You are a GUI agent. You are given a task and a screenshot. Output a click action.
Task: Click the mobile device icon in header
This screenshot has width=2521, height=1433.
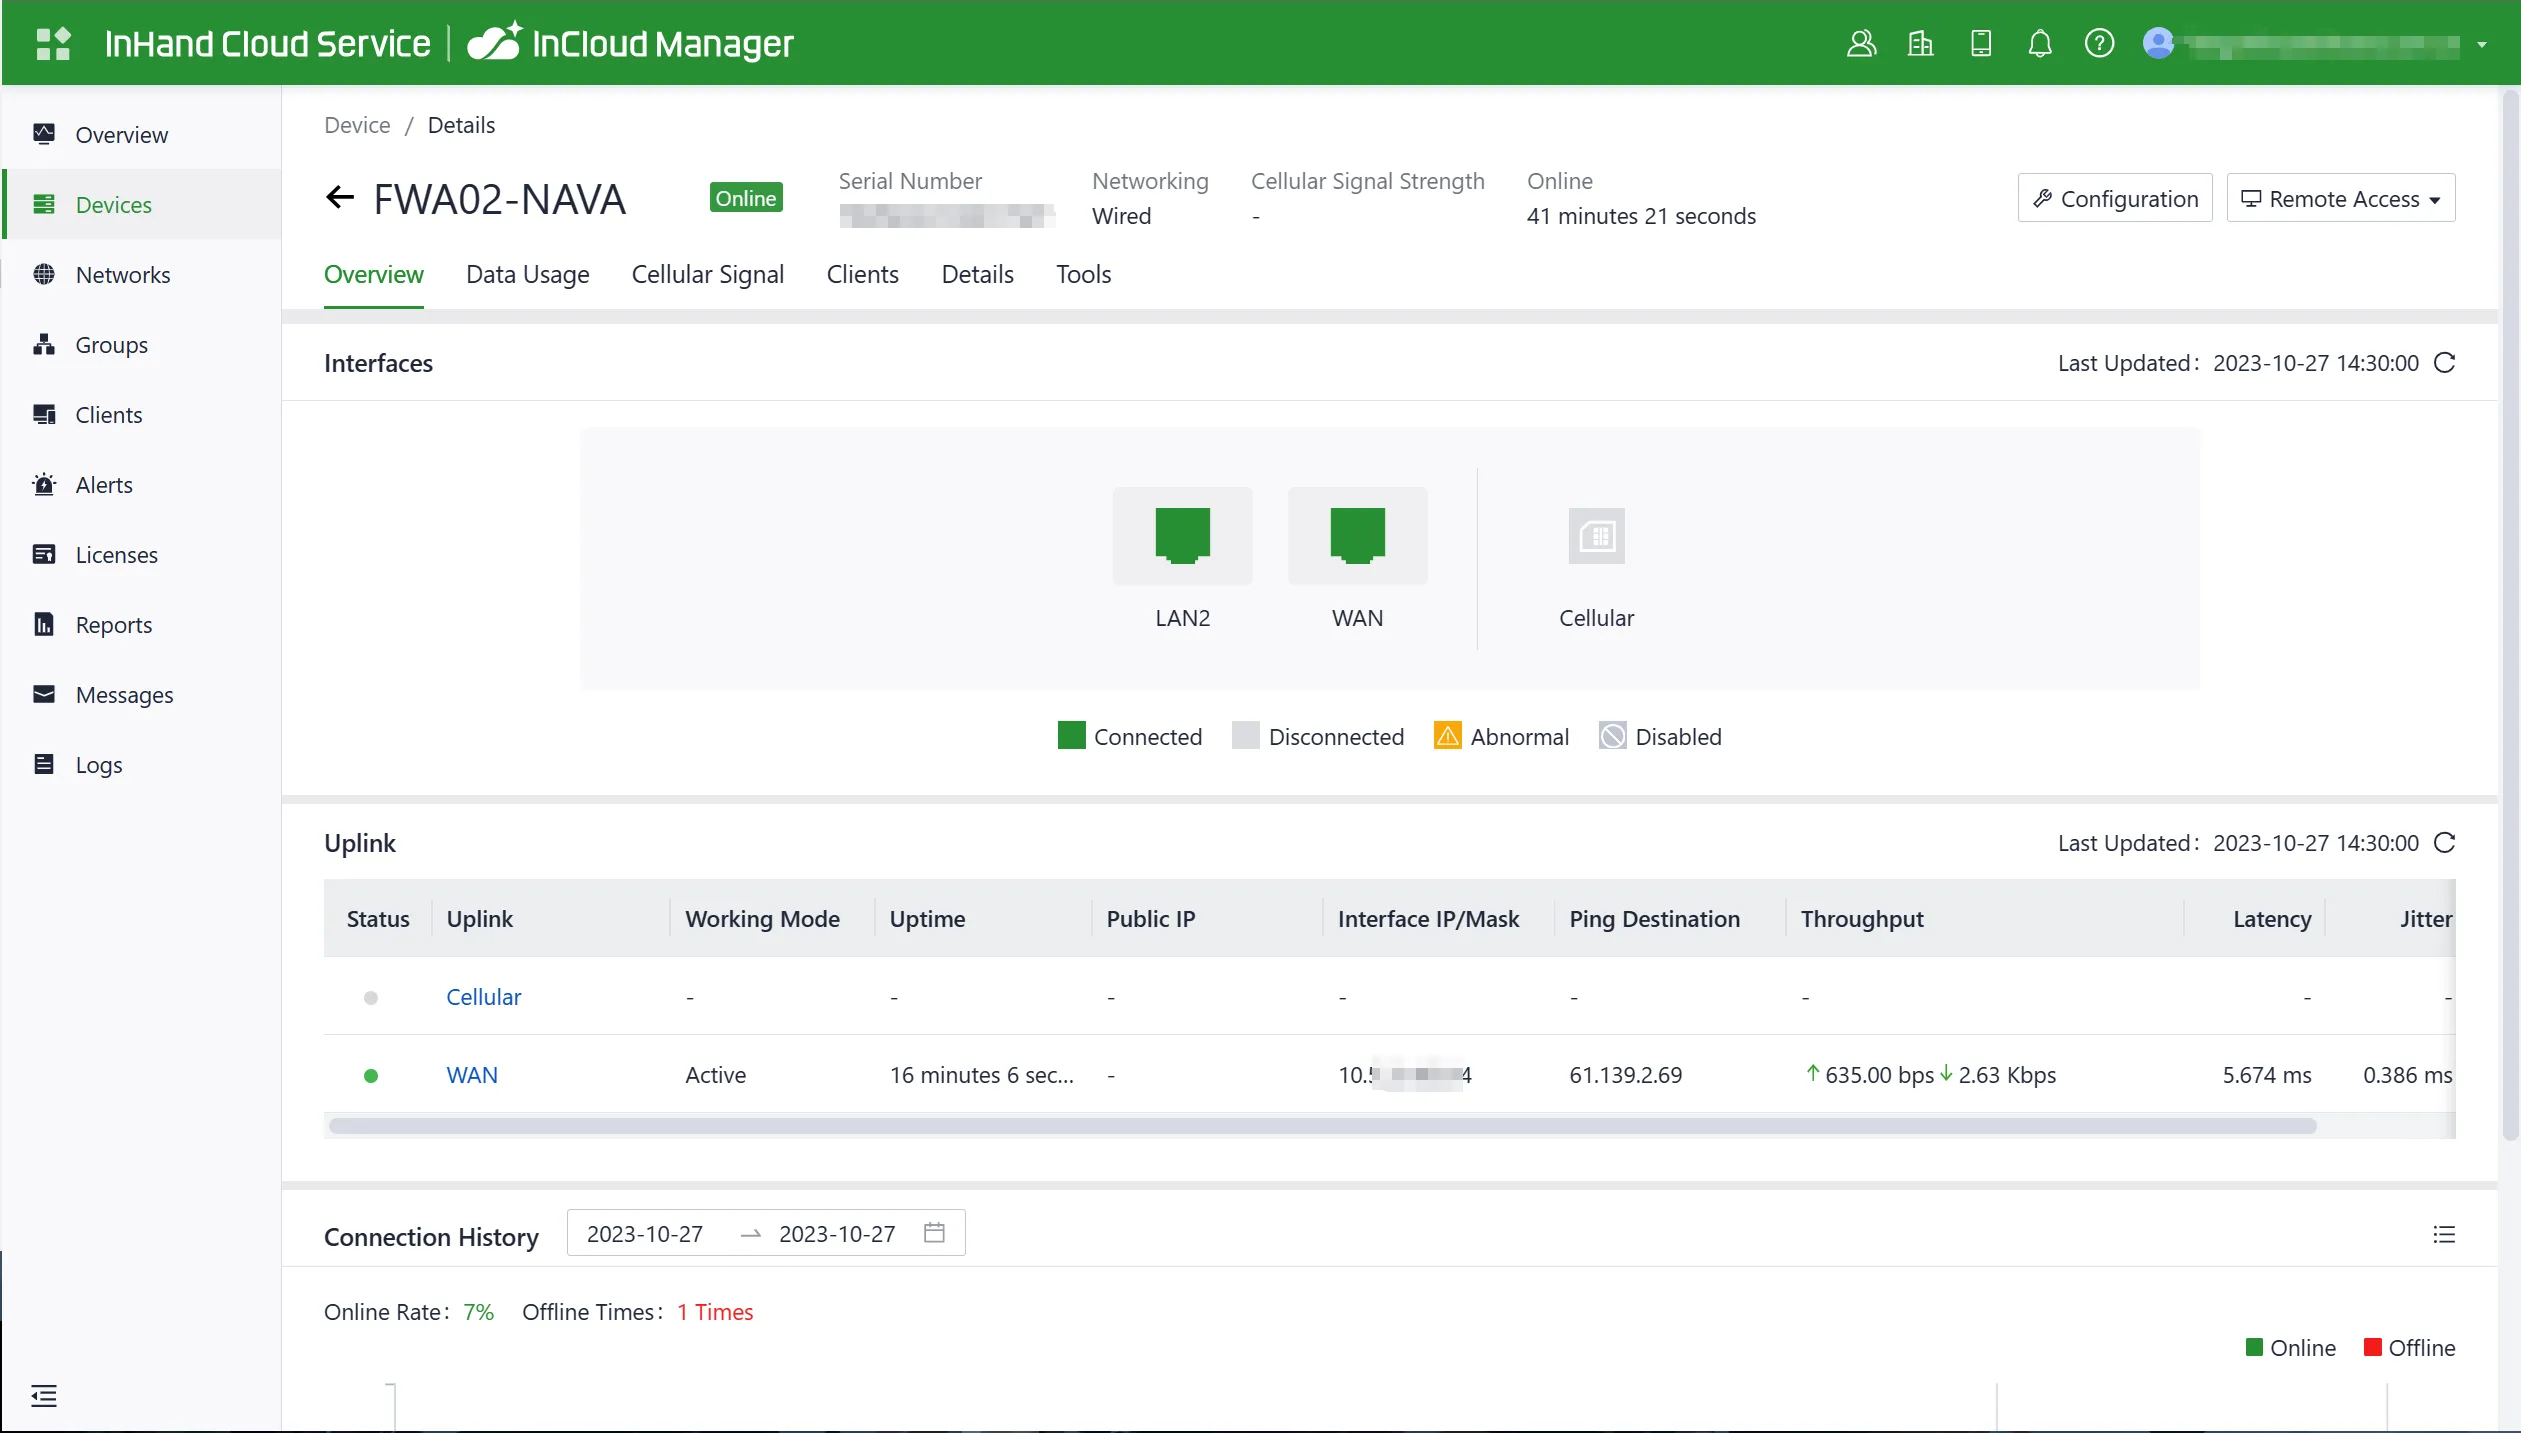(x=1980, y=44)
